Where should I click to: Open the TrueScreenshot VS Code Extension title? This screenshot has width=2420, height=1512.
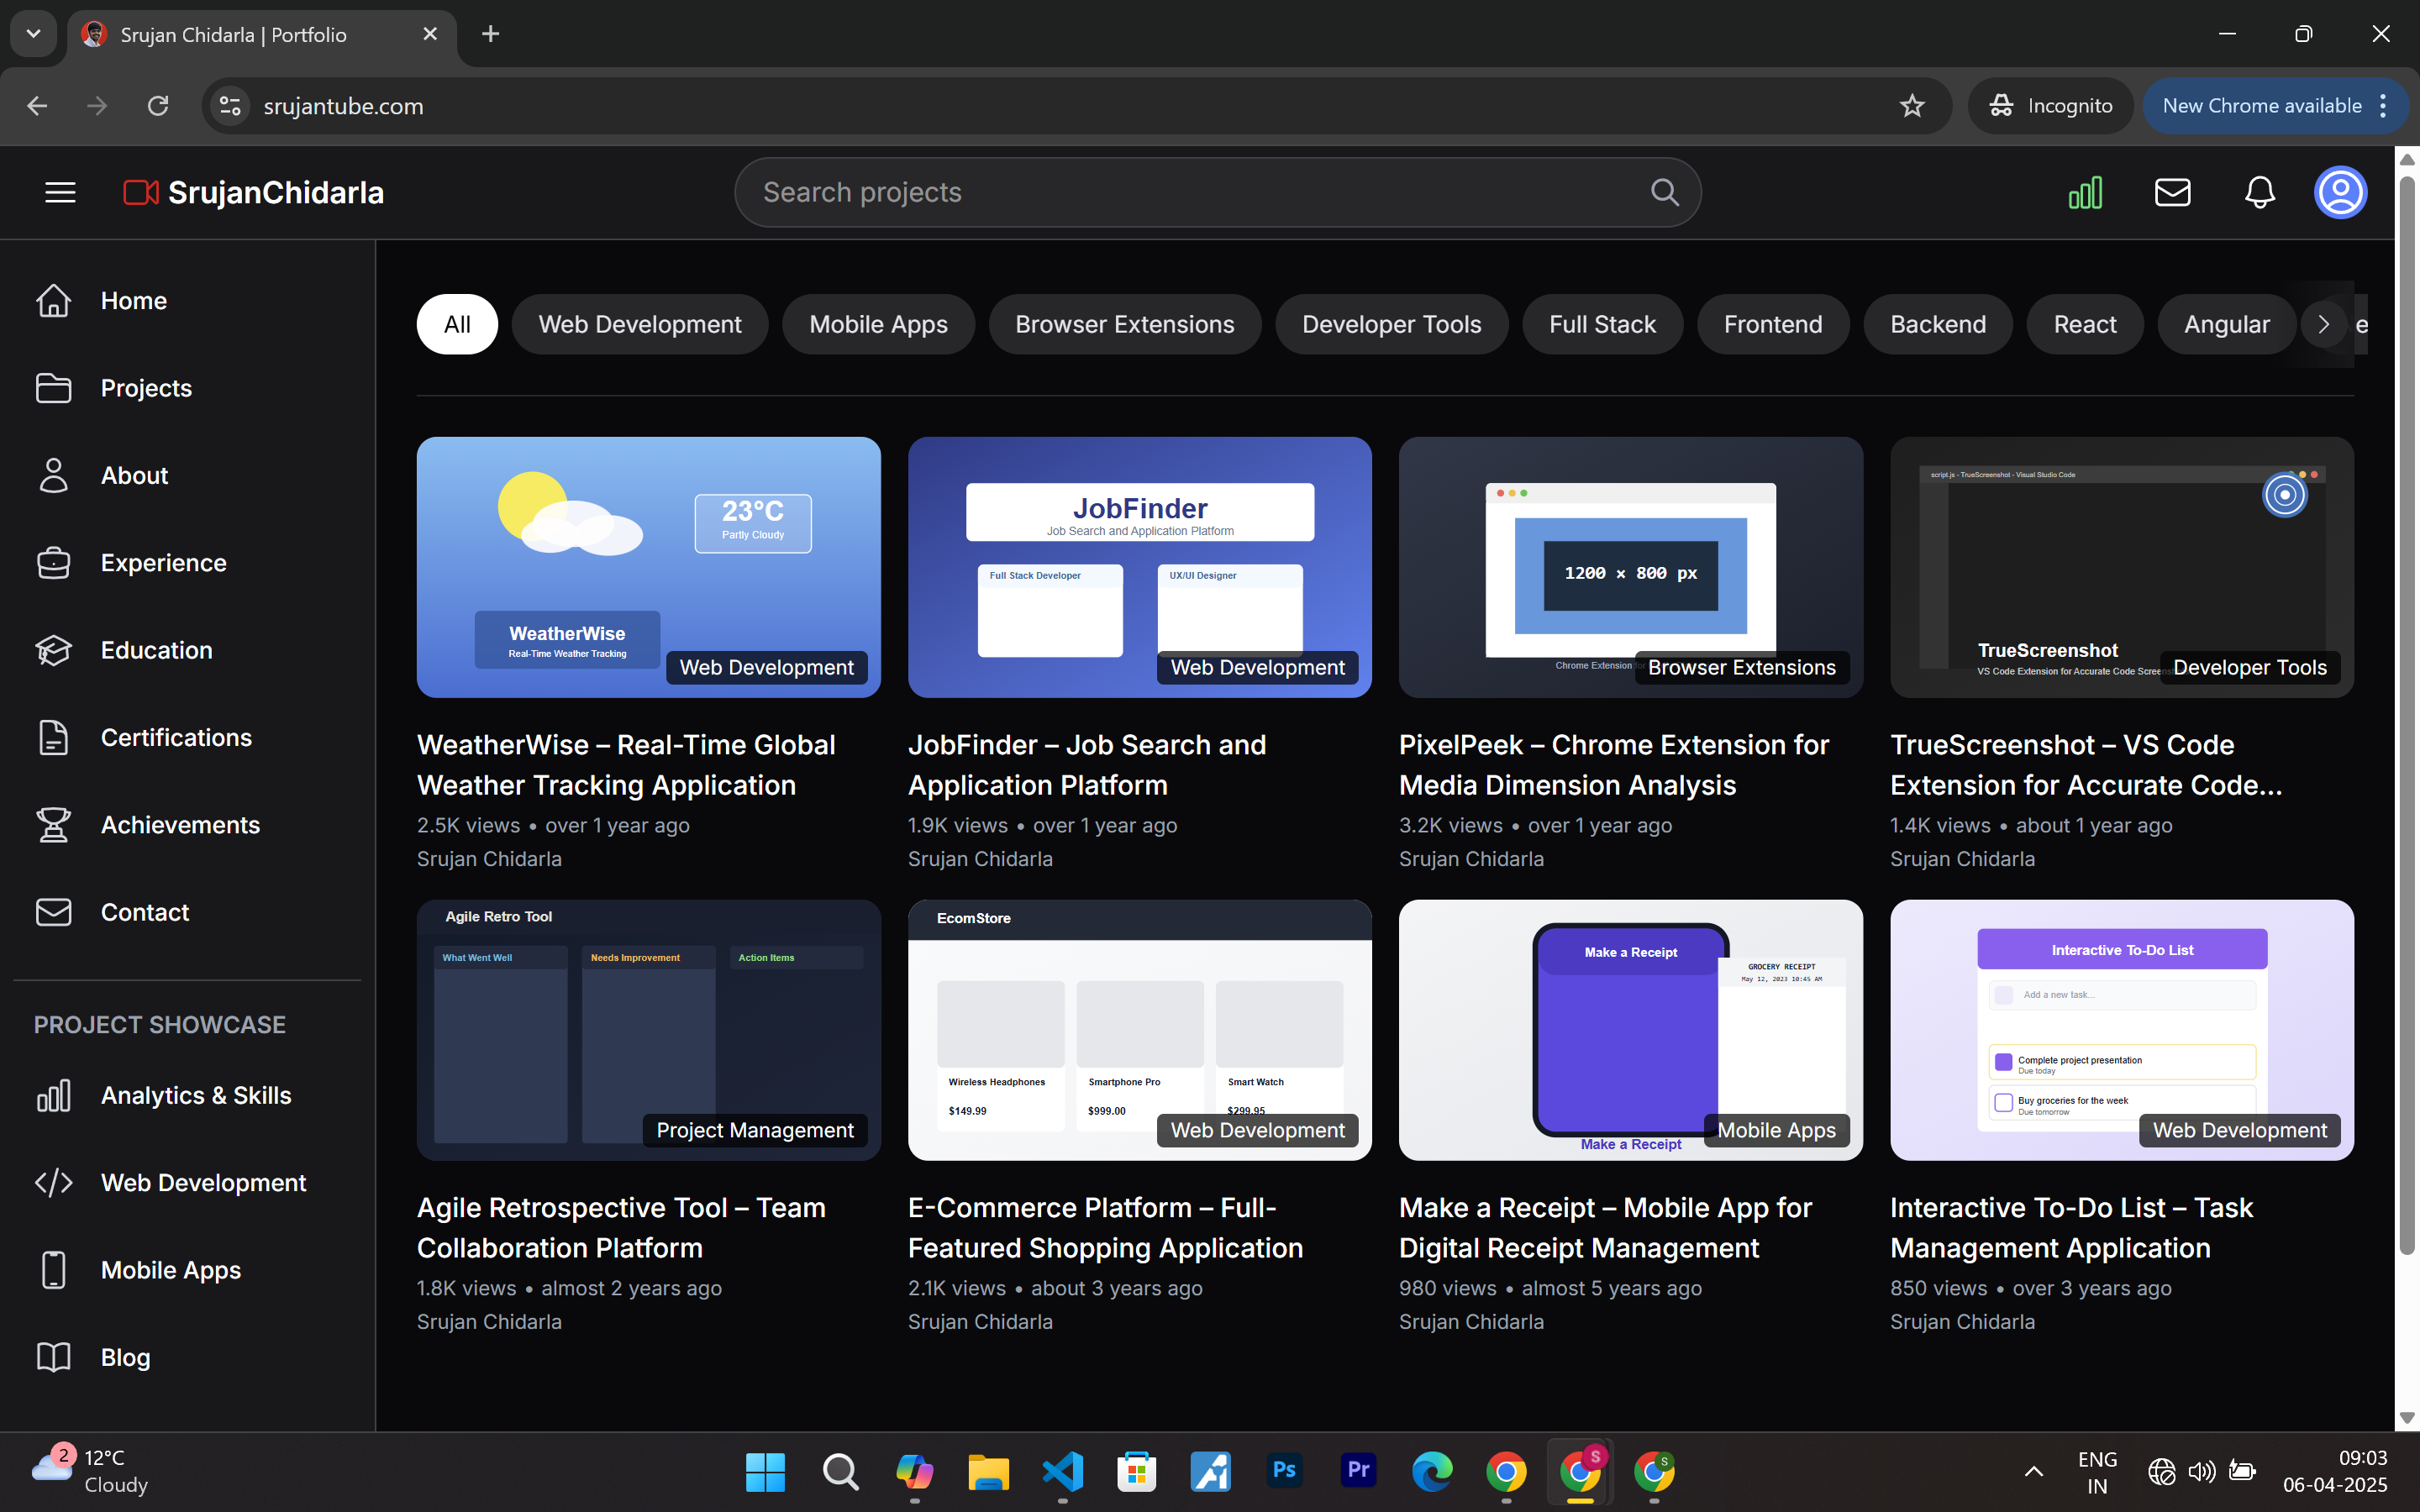pos(2086,765)
